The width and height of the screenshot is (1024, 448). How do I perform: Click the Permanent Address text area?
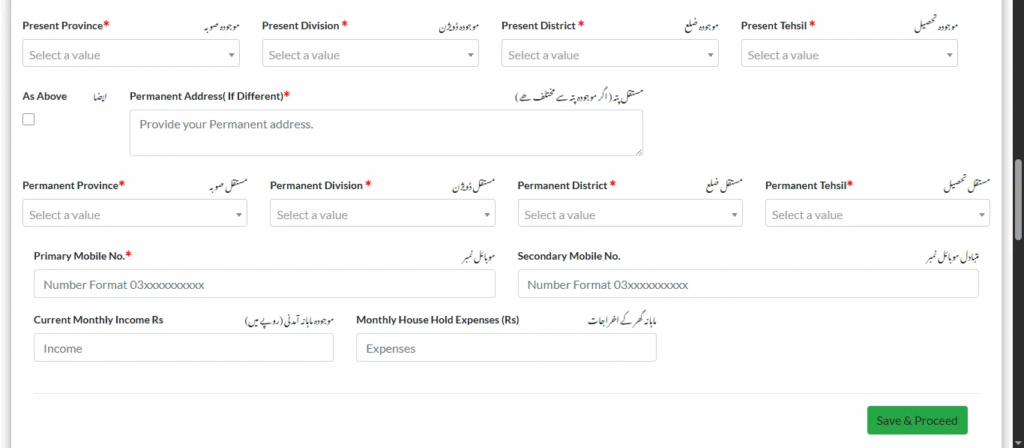point(386,132)
